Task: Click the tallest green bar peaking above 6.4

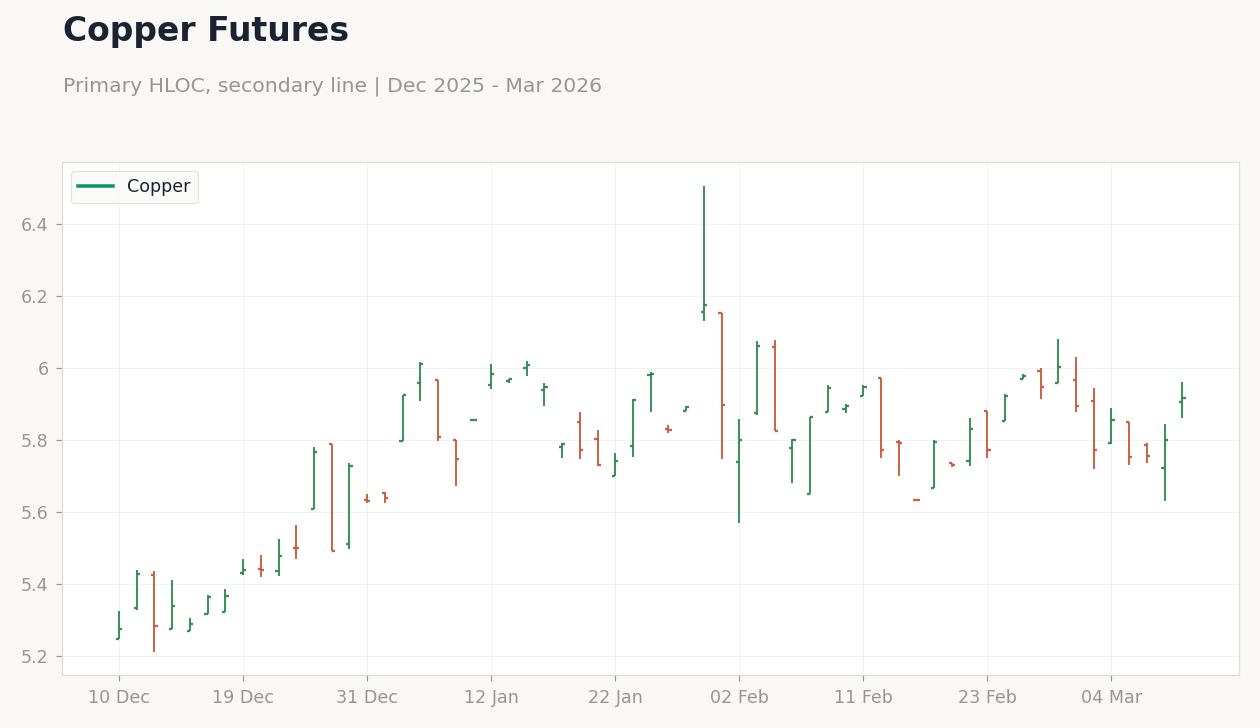Action: pos(704,253)
